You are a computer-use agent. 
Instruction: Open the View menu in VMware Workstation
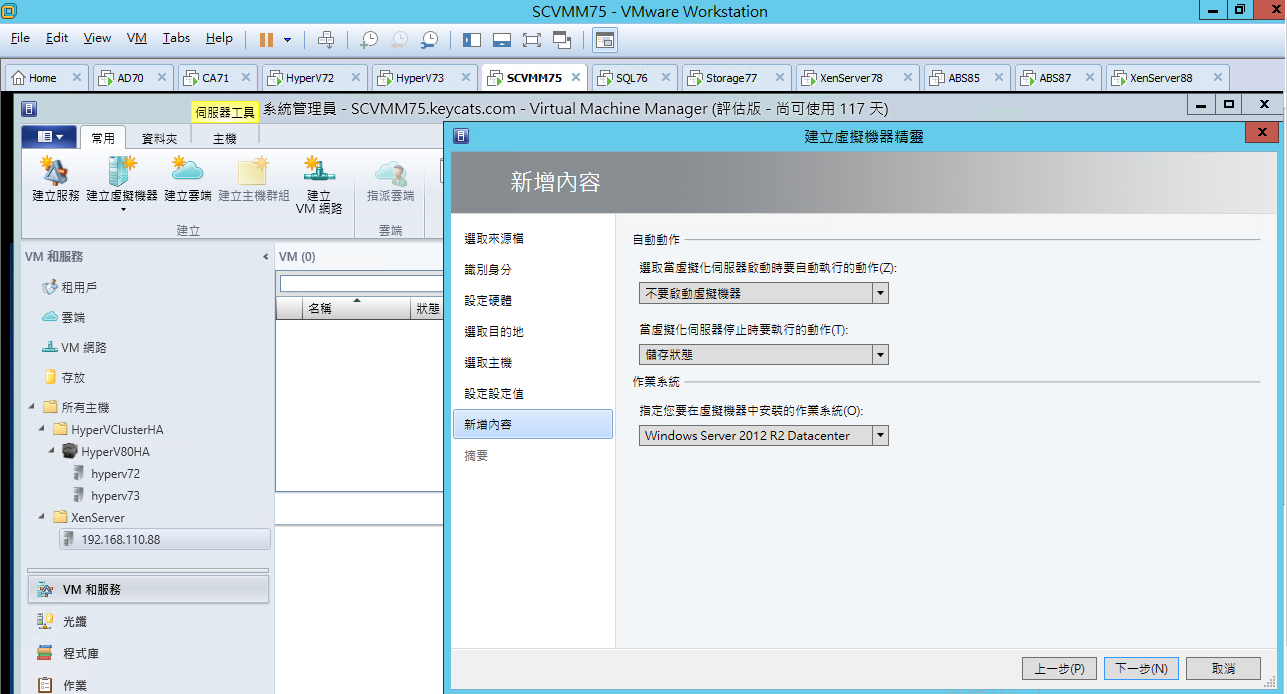tap(97, 38)
